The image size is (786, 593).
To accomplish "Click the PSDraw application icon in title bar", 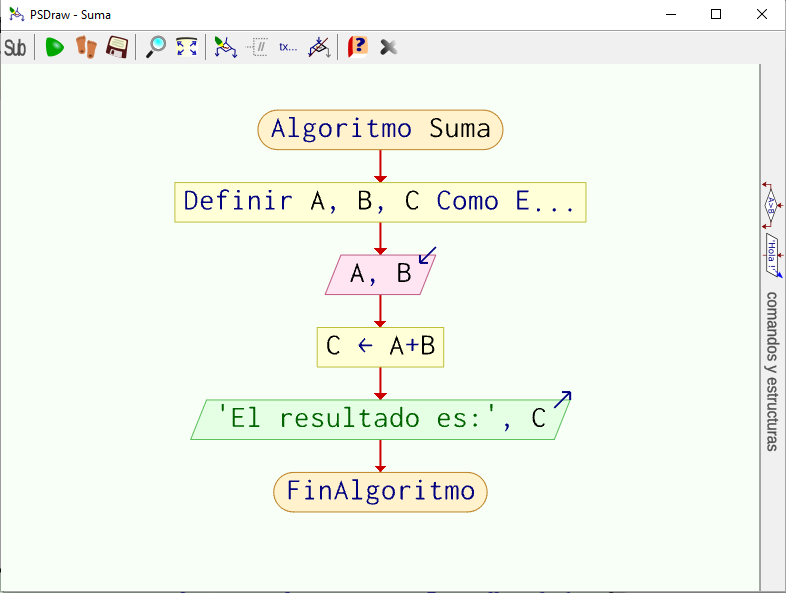I will coord(17,15).
